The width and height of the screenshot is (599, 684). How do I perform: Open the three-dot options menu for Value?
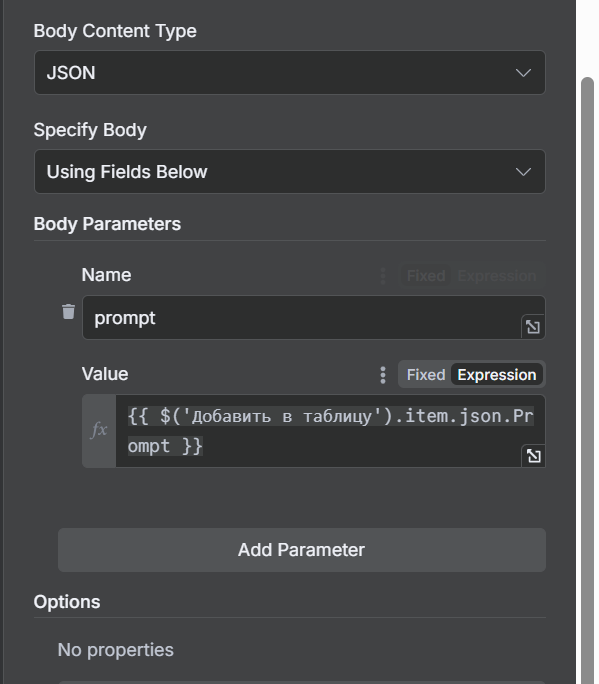[383, 375]
